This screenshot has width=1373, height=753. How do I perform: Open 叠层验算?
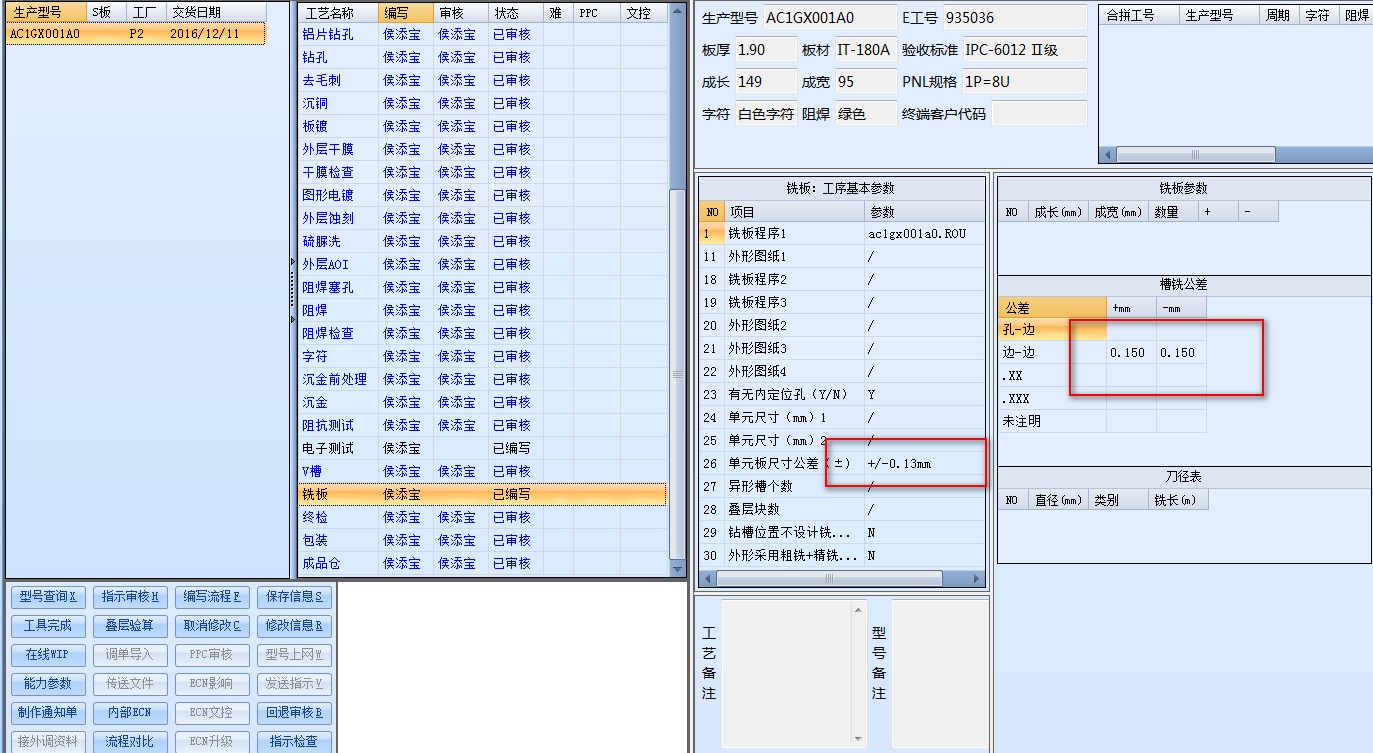coord(131,626)
